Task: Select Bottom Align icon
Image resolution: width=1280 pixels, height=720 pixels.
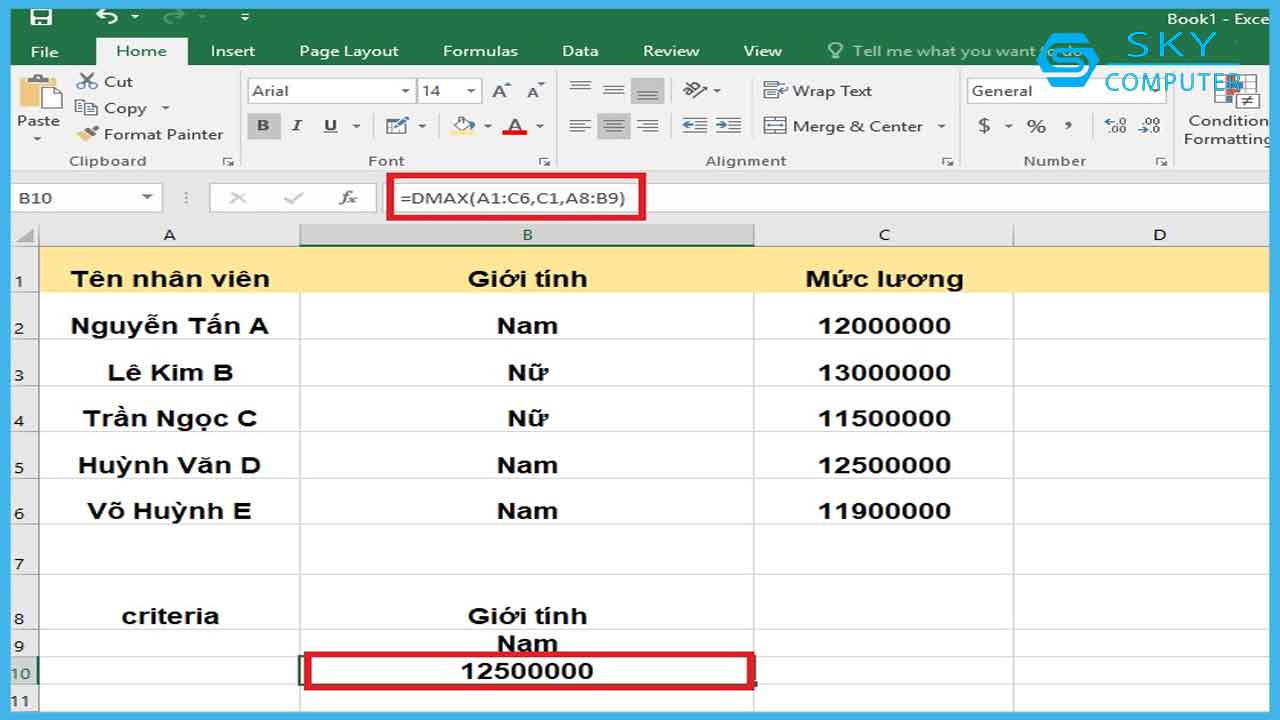Action: coord(648,91)
